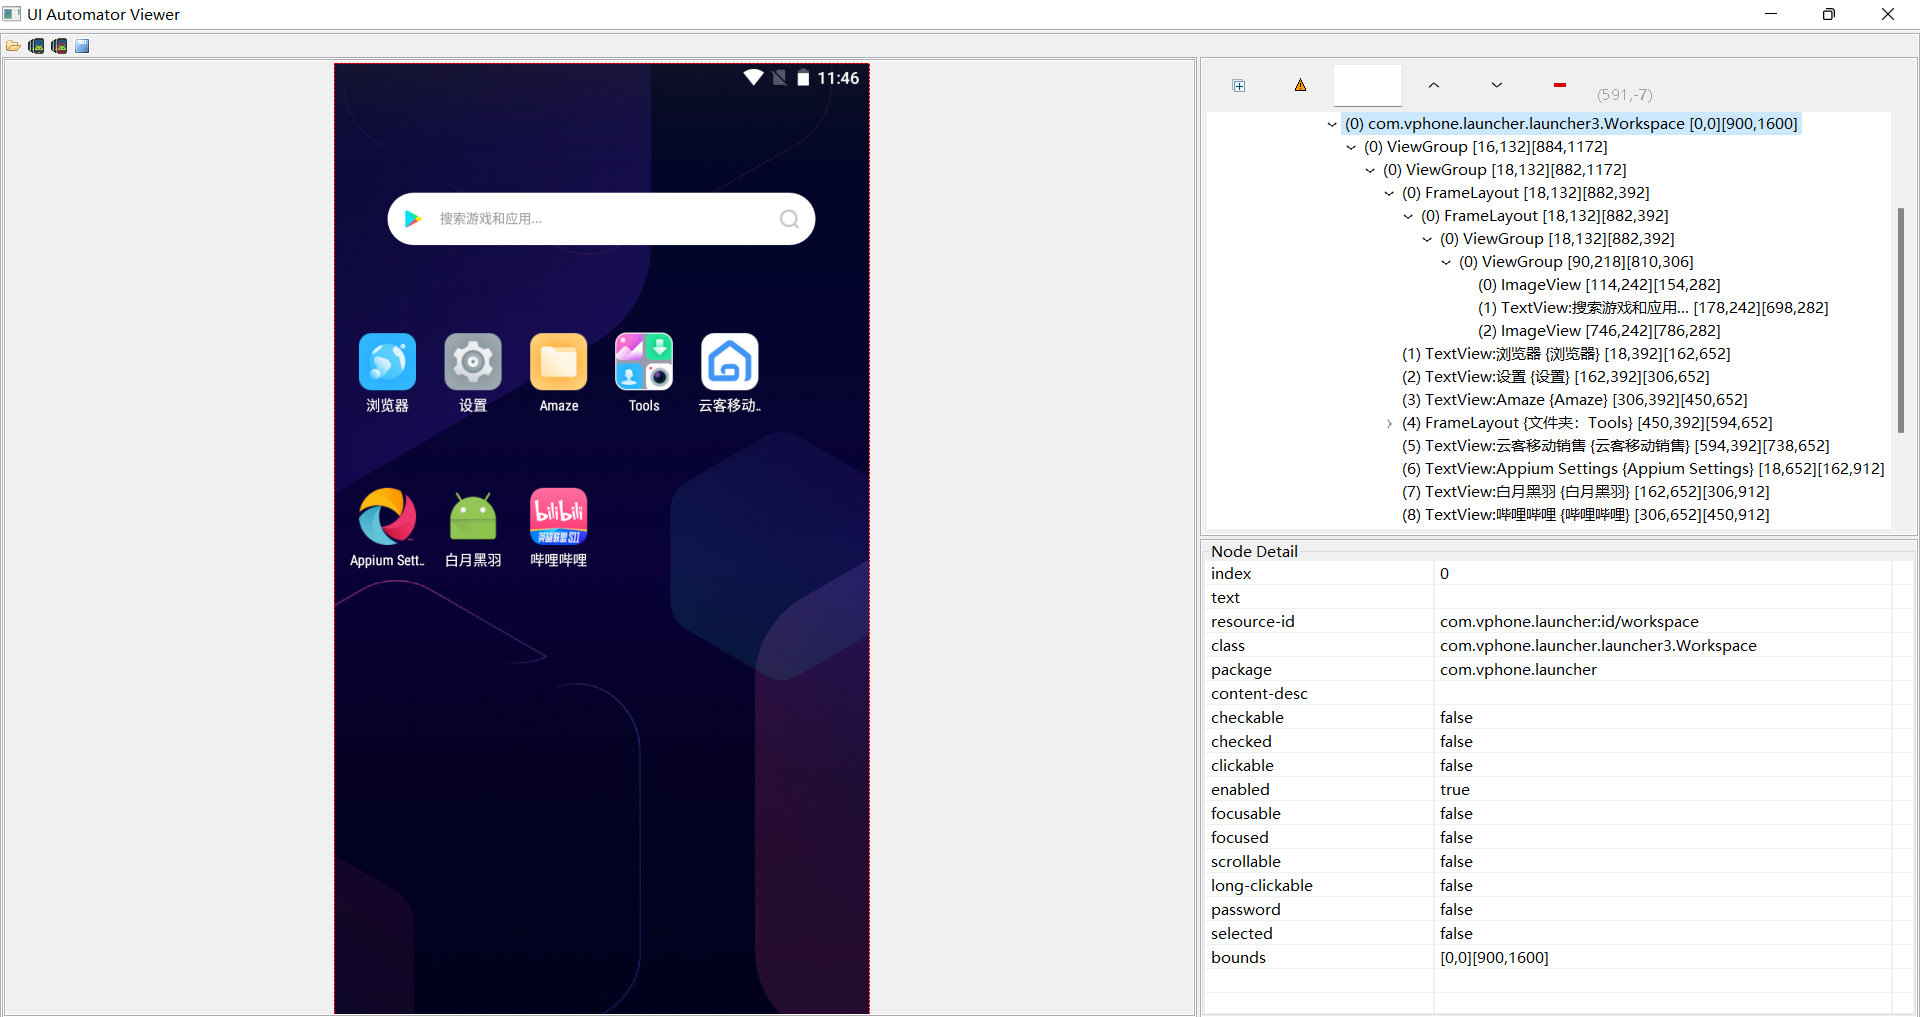Tap the Play Store triangle in search bar
Screen dimensions: 1920x1017
412,219
